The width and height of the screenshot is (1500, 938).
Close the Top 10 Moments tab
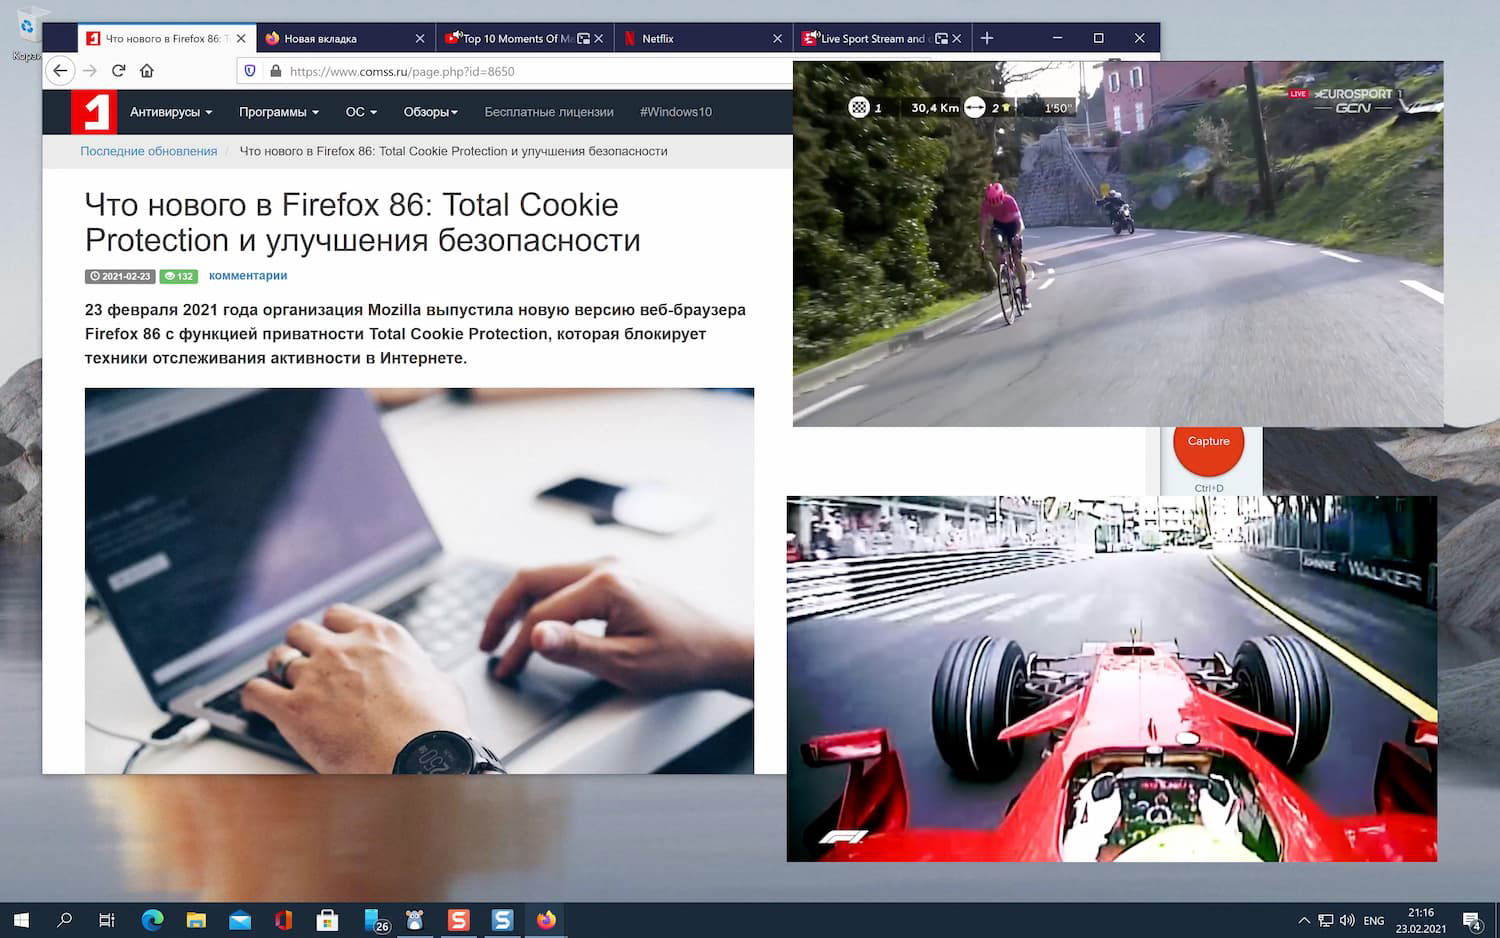pos(598,39)
